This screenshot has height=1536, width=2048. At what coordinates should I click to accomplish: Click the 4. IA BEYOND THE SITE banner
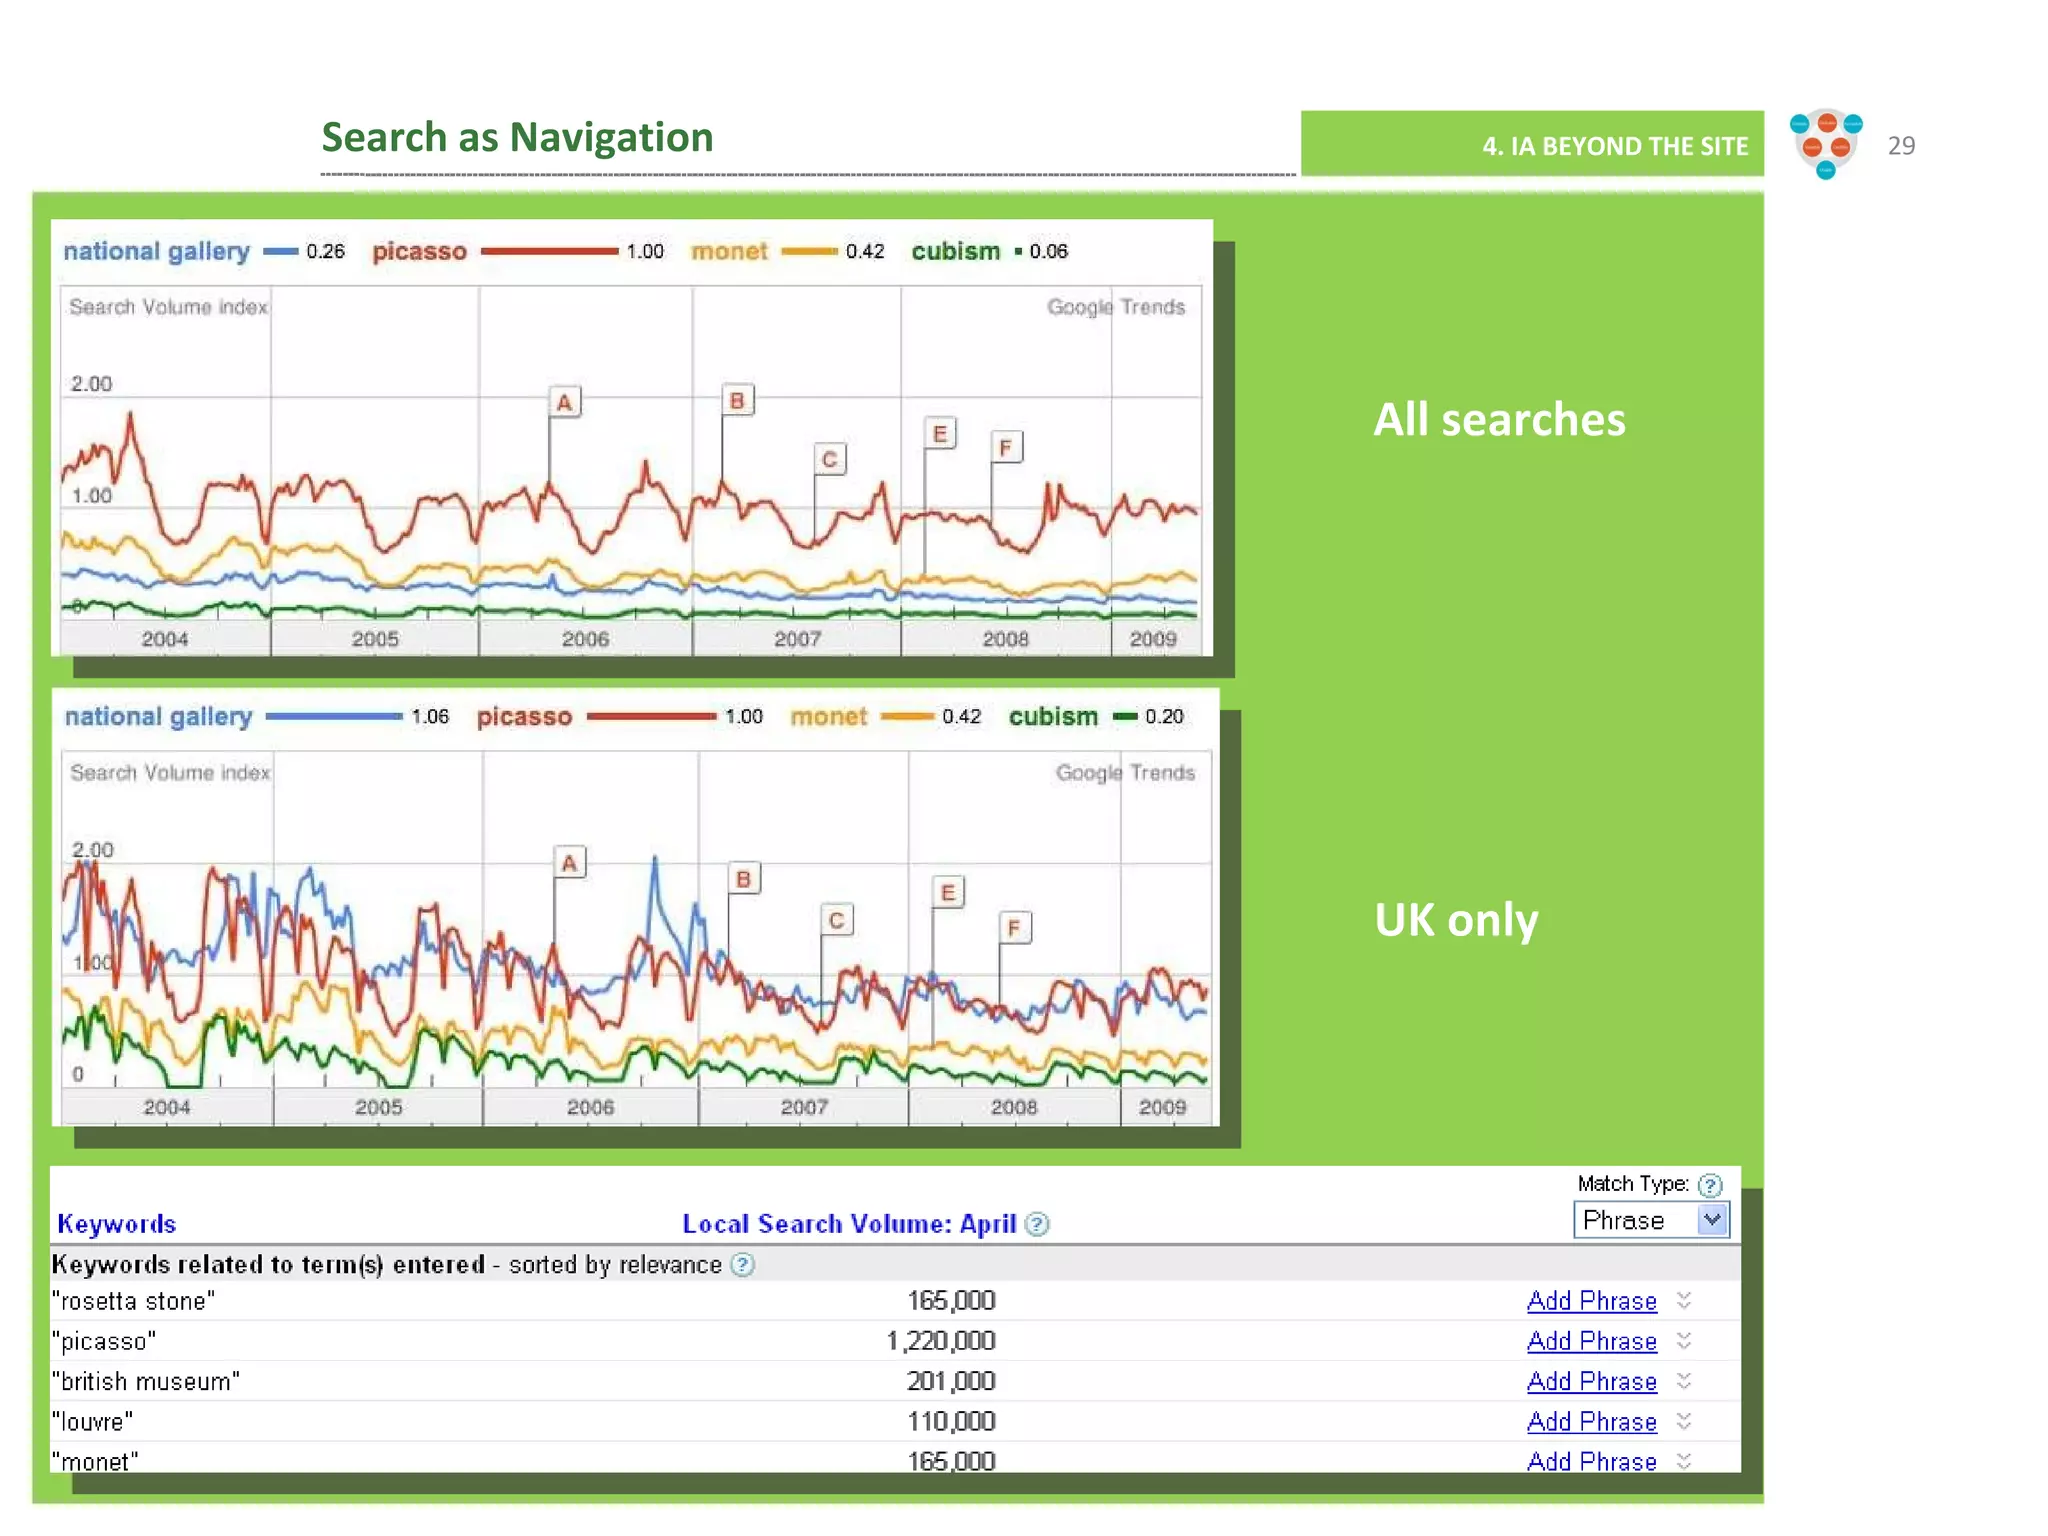pos(1532,144)
